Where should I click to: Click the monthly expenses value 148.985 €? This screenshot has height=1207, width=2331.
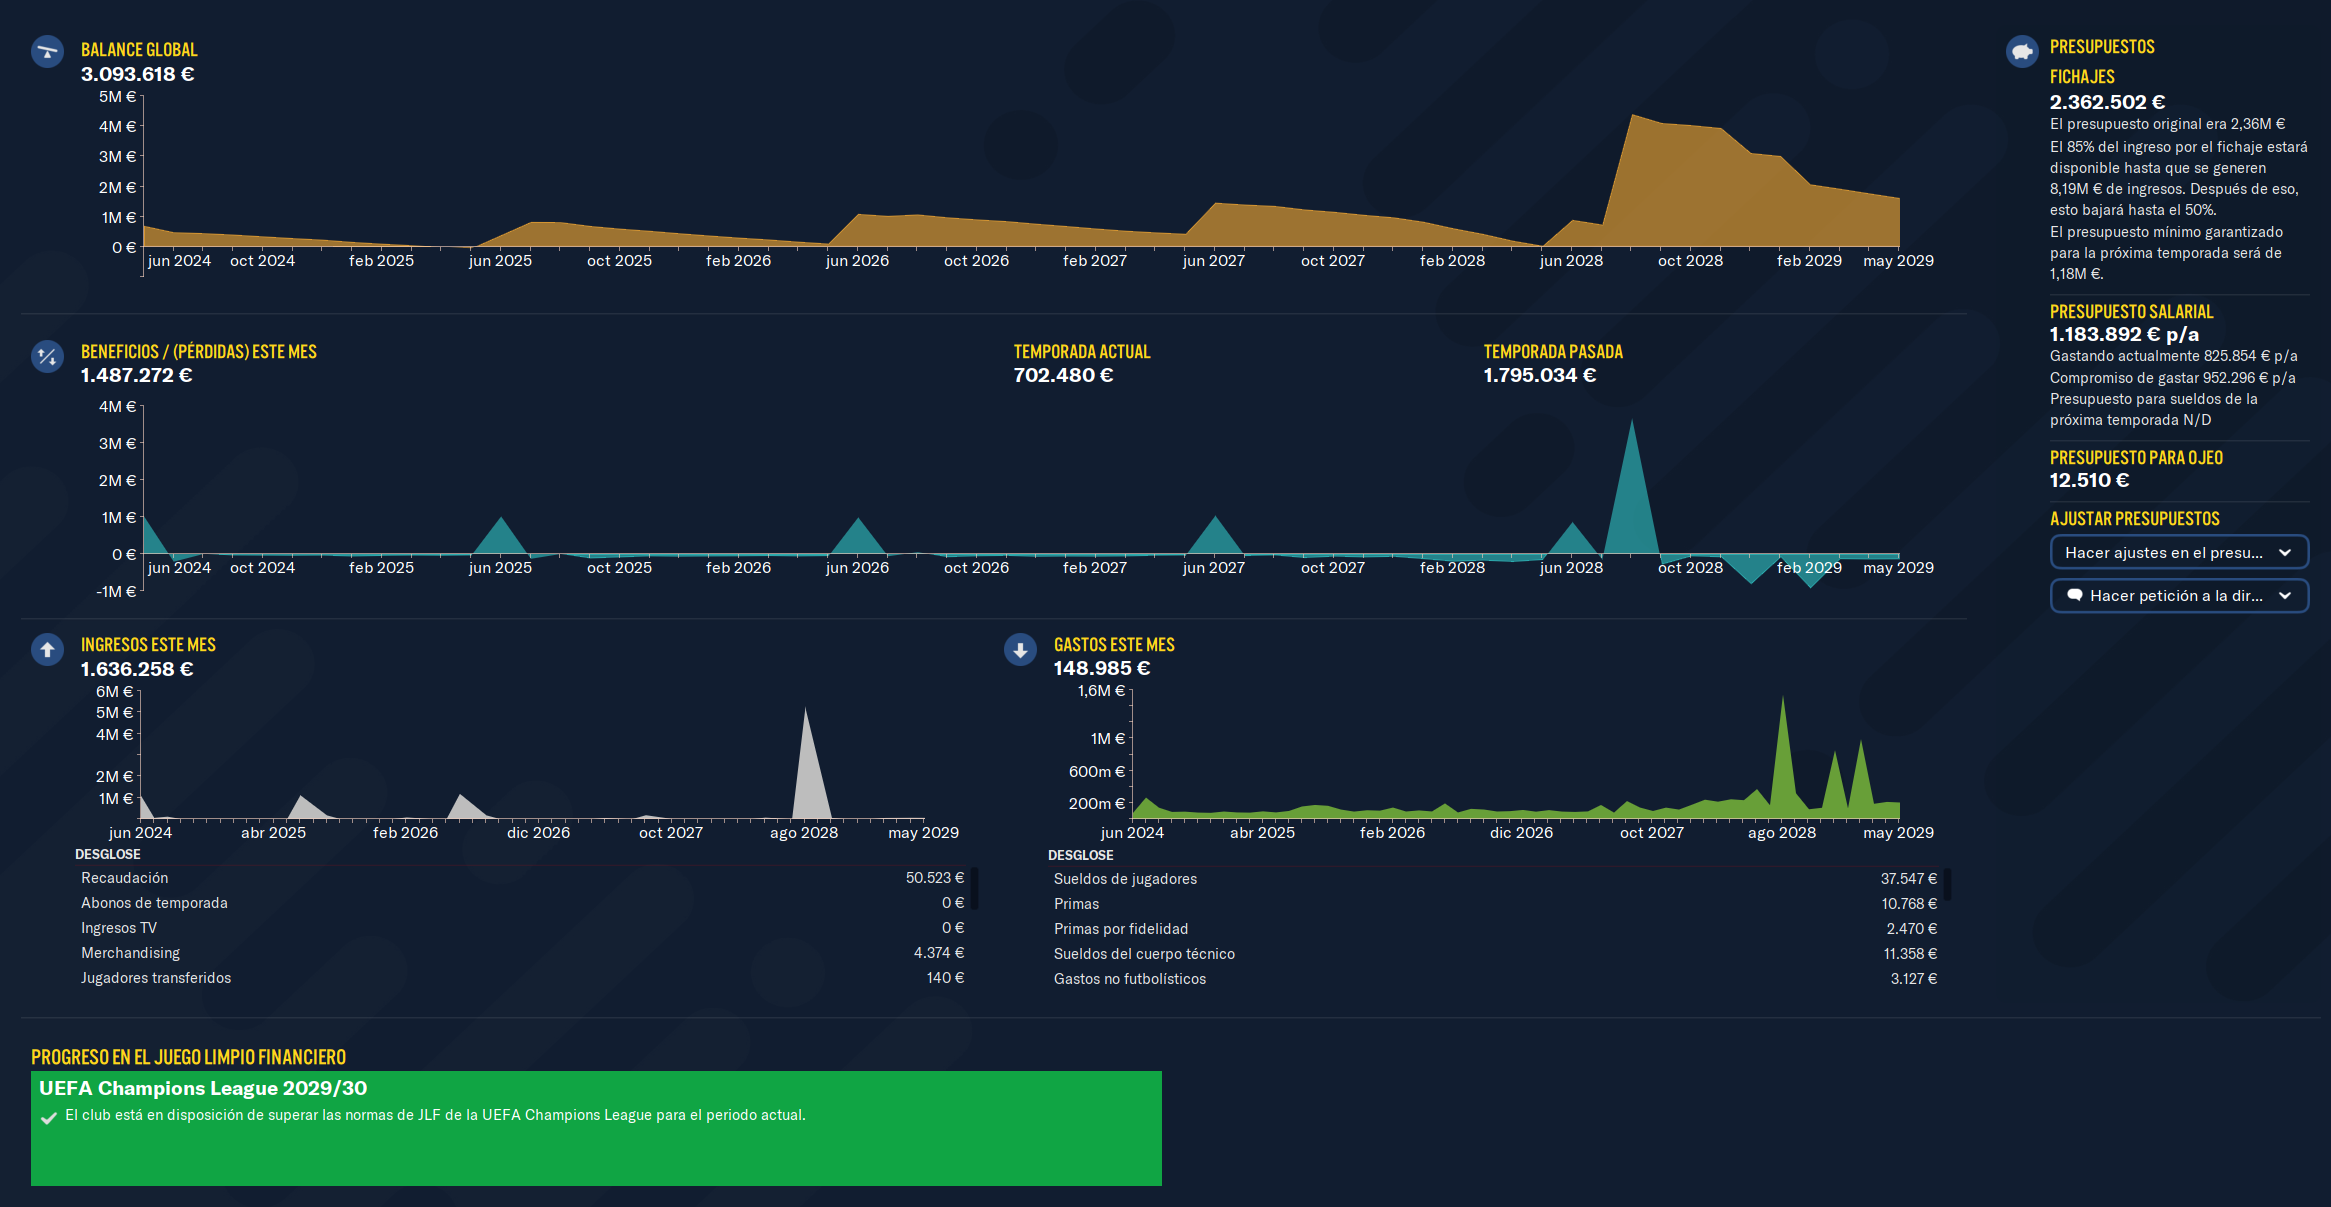coord(1102,668)
